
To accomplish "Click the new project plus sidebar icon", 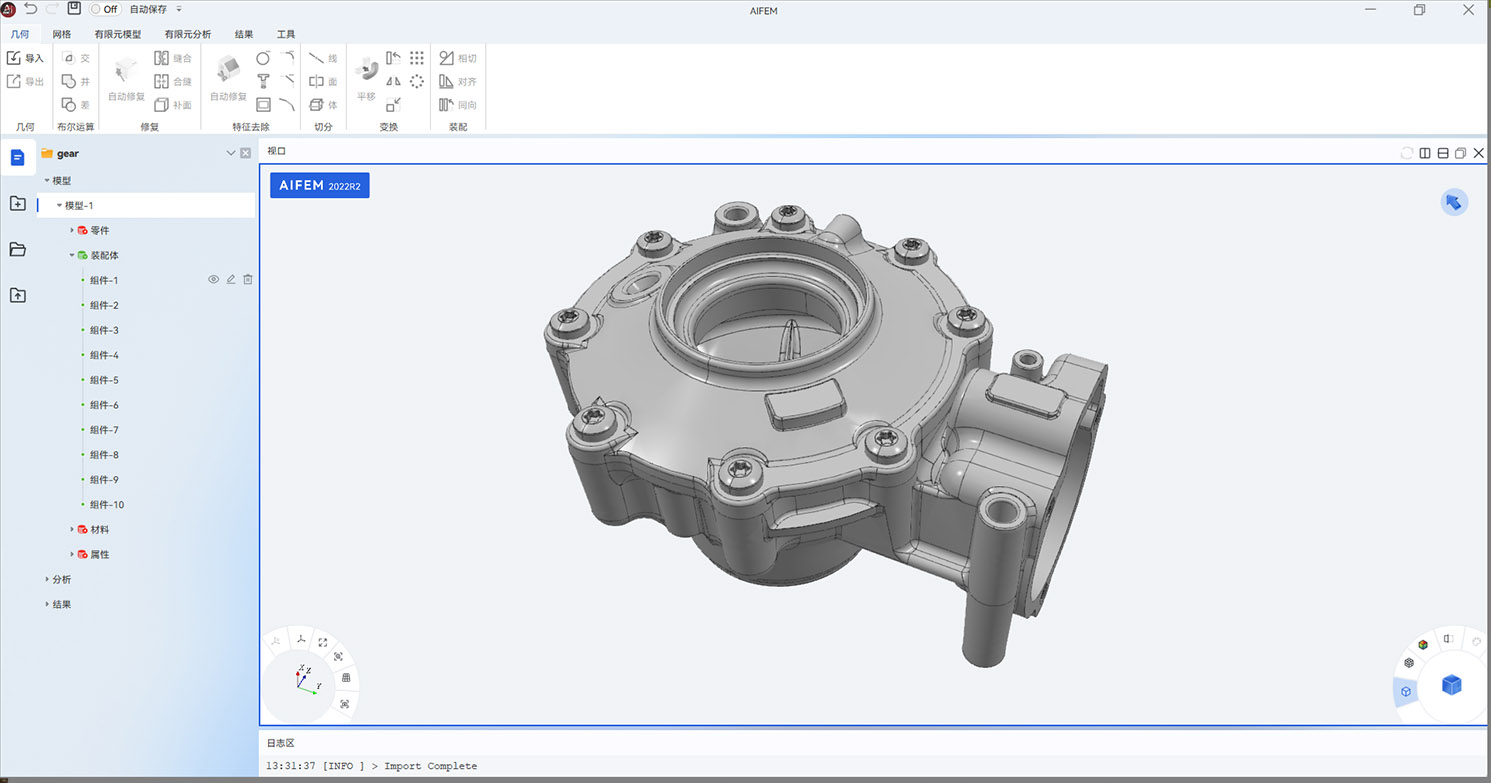I will tap(17, 203).
